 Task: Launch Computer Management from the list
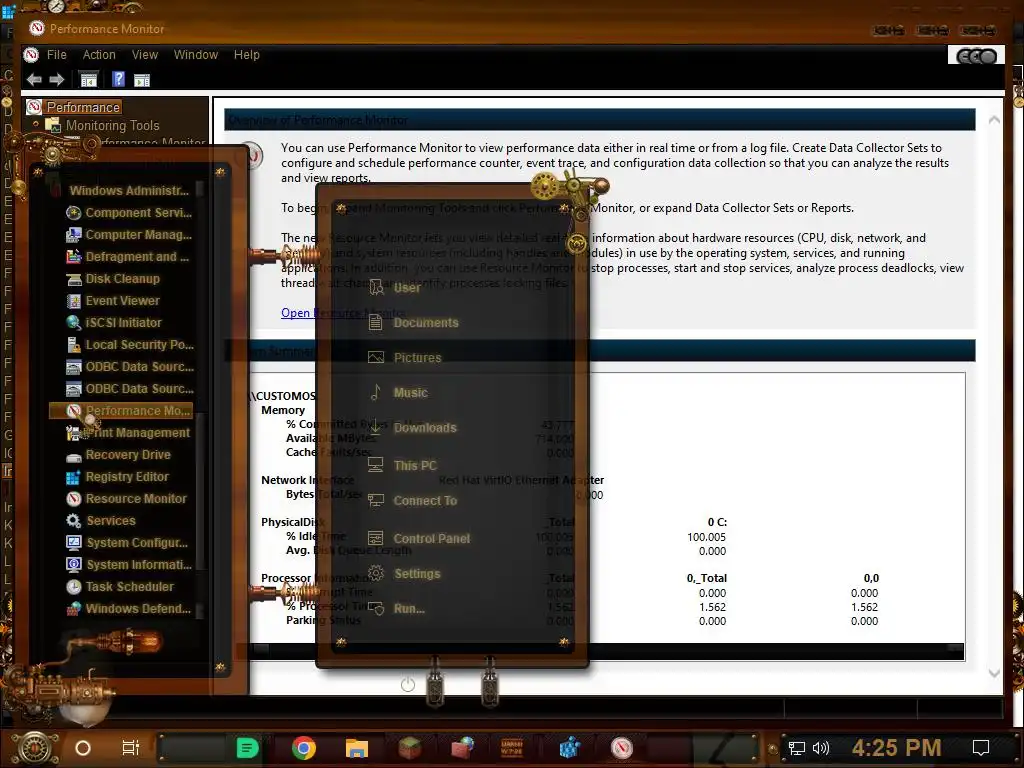tap(129, 234)
